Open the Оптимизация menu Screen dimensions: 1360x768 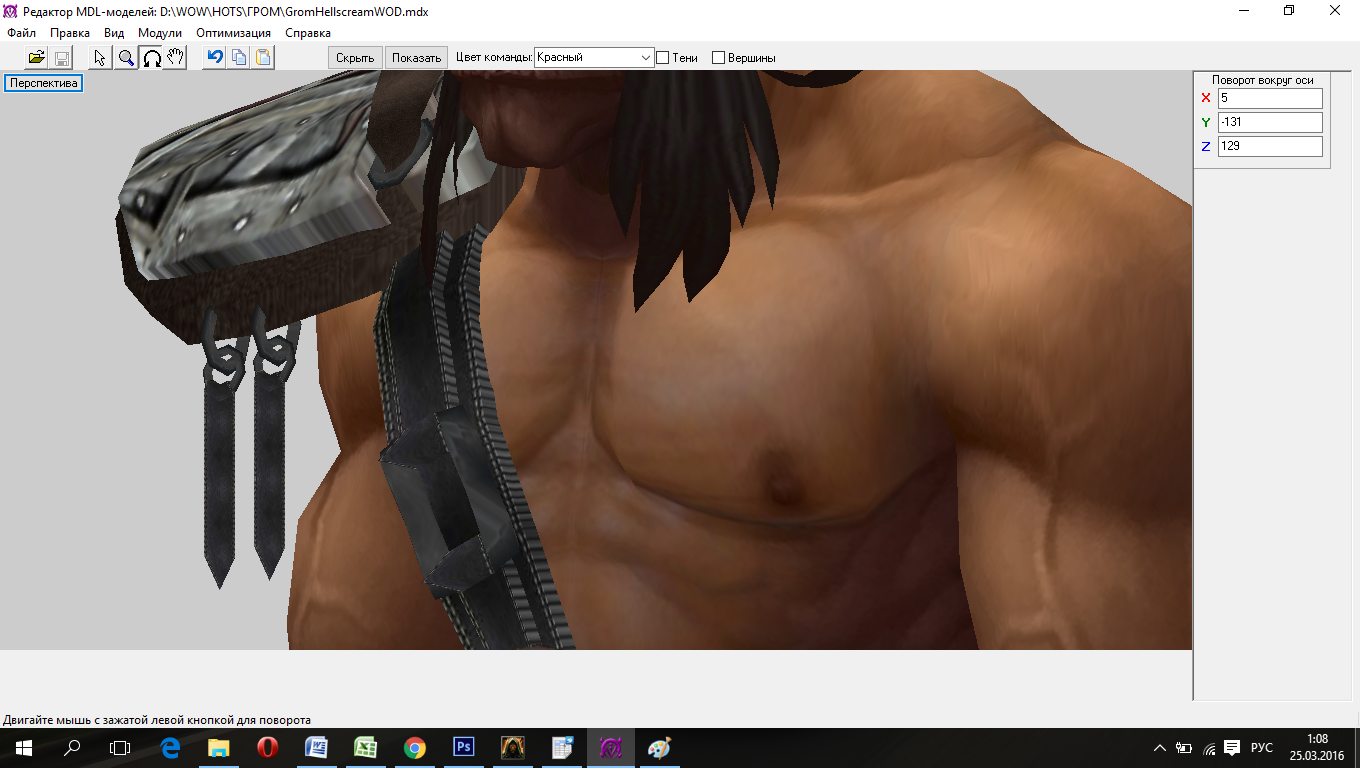click(x=234, y=33)
